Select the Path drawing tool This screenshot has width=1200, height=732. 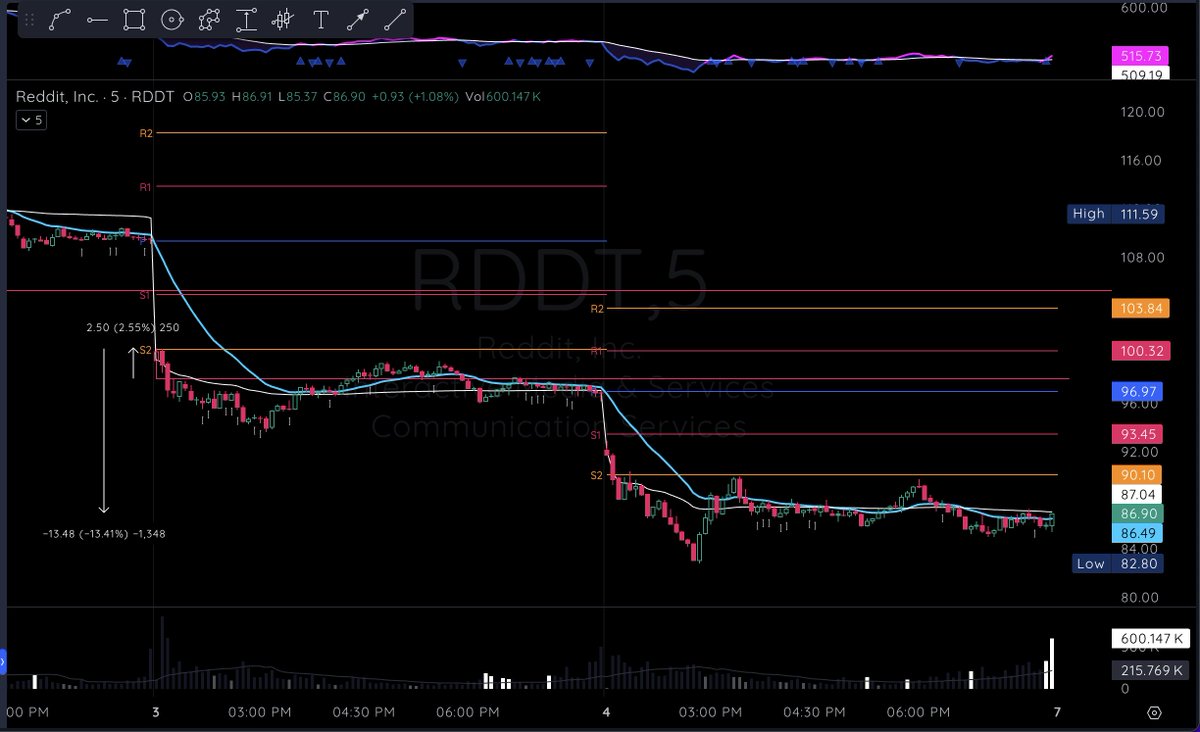coord(59,20)
